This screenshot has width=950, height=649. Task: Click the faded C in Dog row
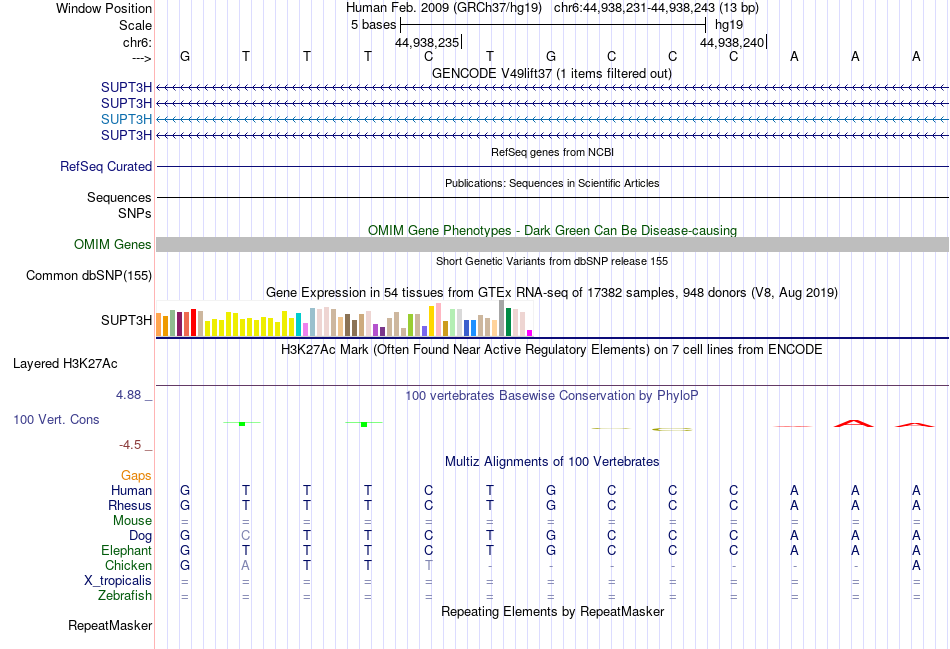tap(245, 536)
